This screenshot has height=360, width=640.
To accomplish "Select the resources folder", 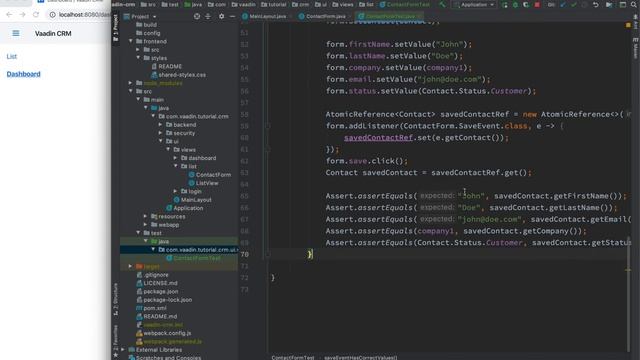I will [168, 216].
